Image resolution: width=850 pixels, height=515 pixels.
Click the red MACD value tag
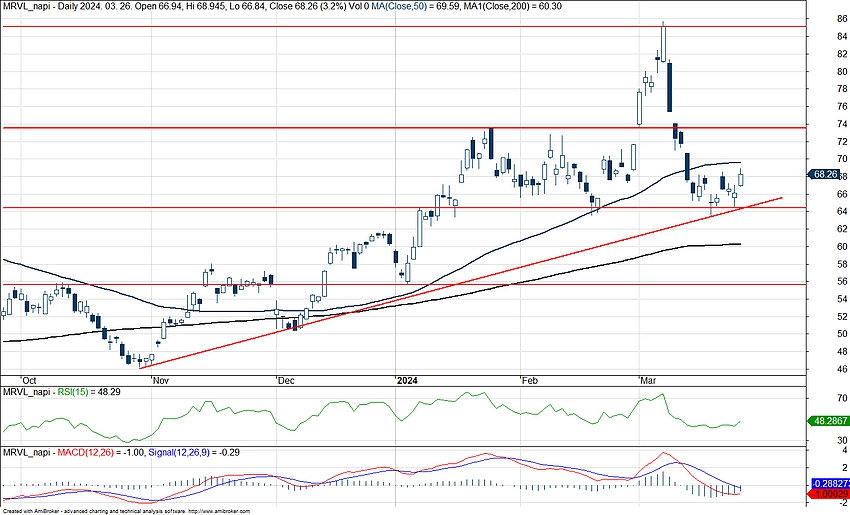pyautogui.click(x=828, y=495)
